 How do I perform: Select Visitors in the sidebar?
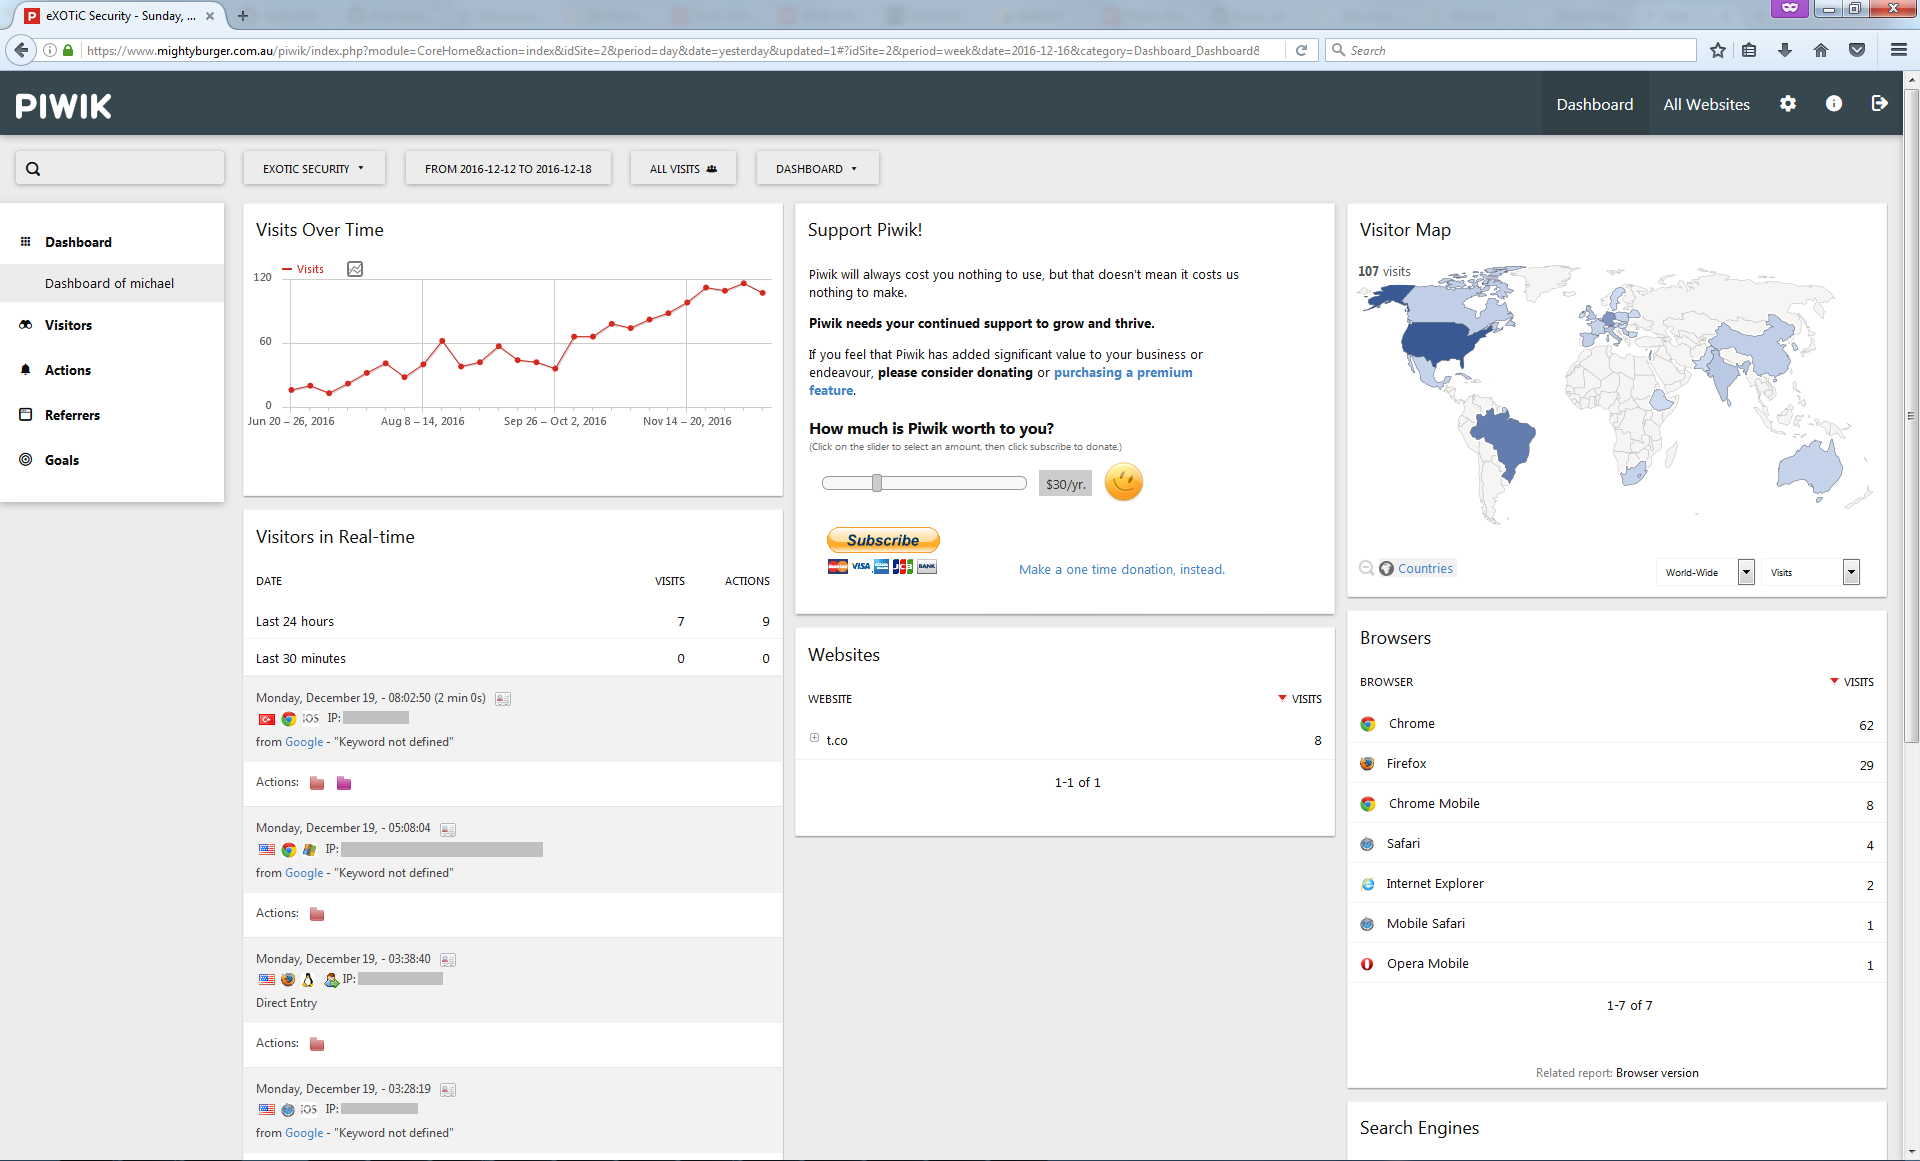click(x=68, y=325)
